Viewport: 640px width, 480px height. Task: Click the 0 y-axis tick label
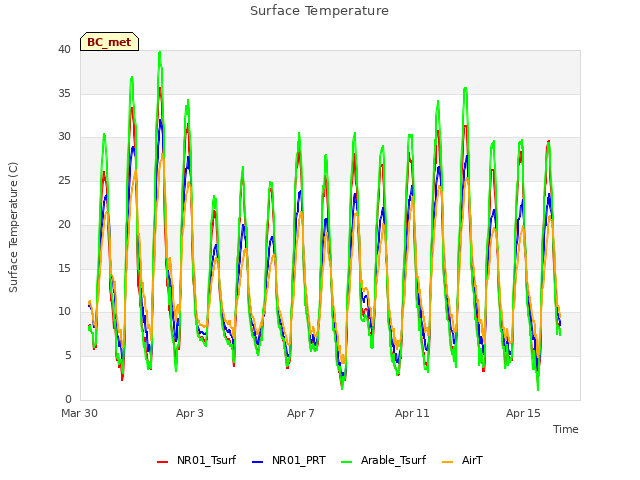pyautogui.click(x=68, y=399)
